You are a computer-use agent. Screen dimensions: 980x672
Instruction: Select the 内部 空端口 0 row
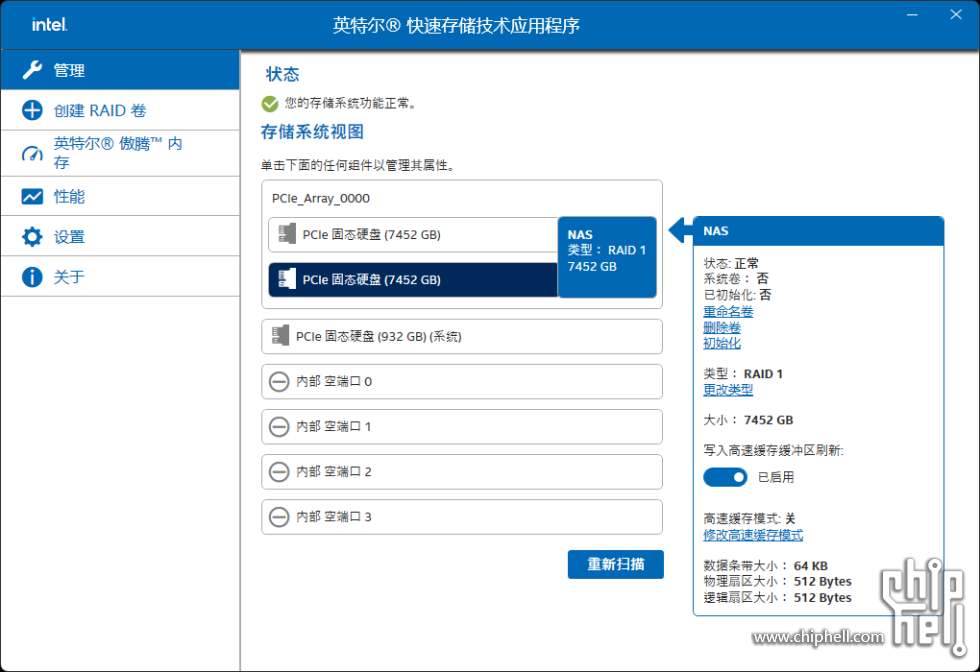(x=462, y=381)
